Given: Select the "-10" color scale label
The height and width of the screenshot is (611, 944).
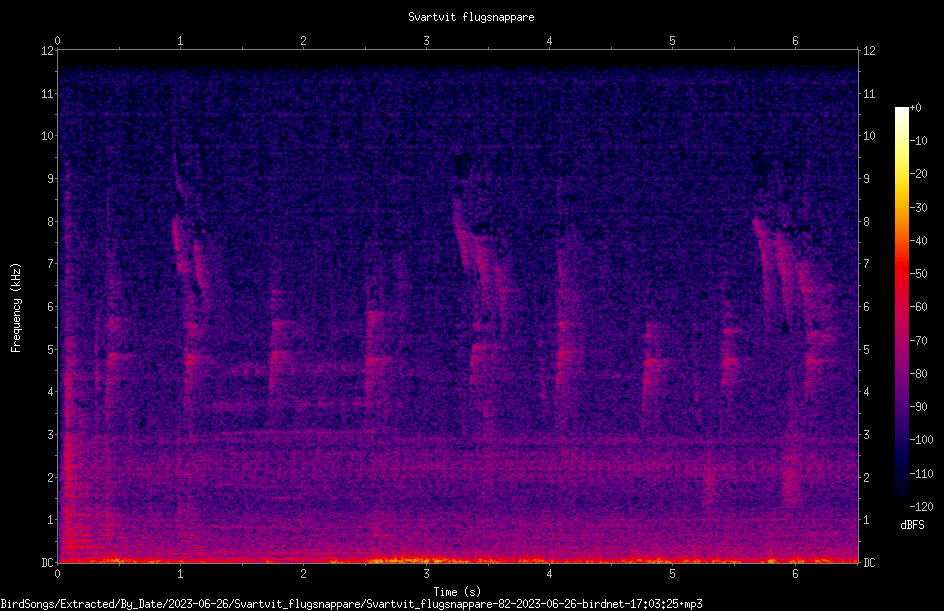Looking at the screenshot, I should click(x=919, y=141).
